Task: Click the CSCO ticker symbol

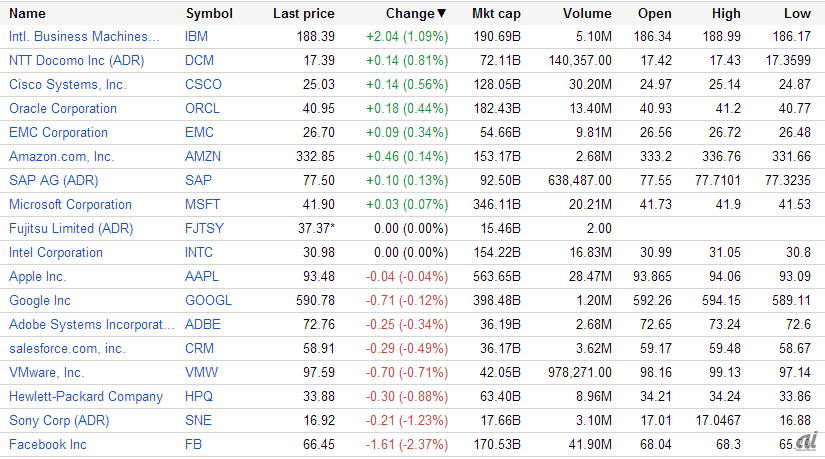Action: click(x=203, y=85)
